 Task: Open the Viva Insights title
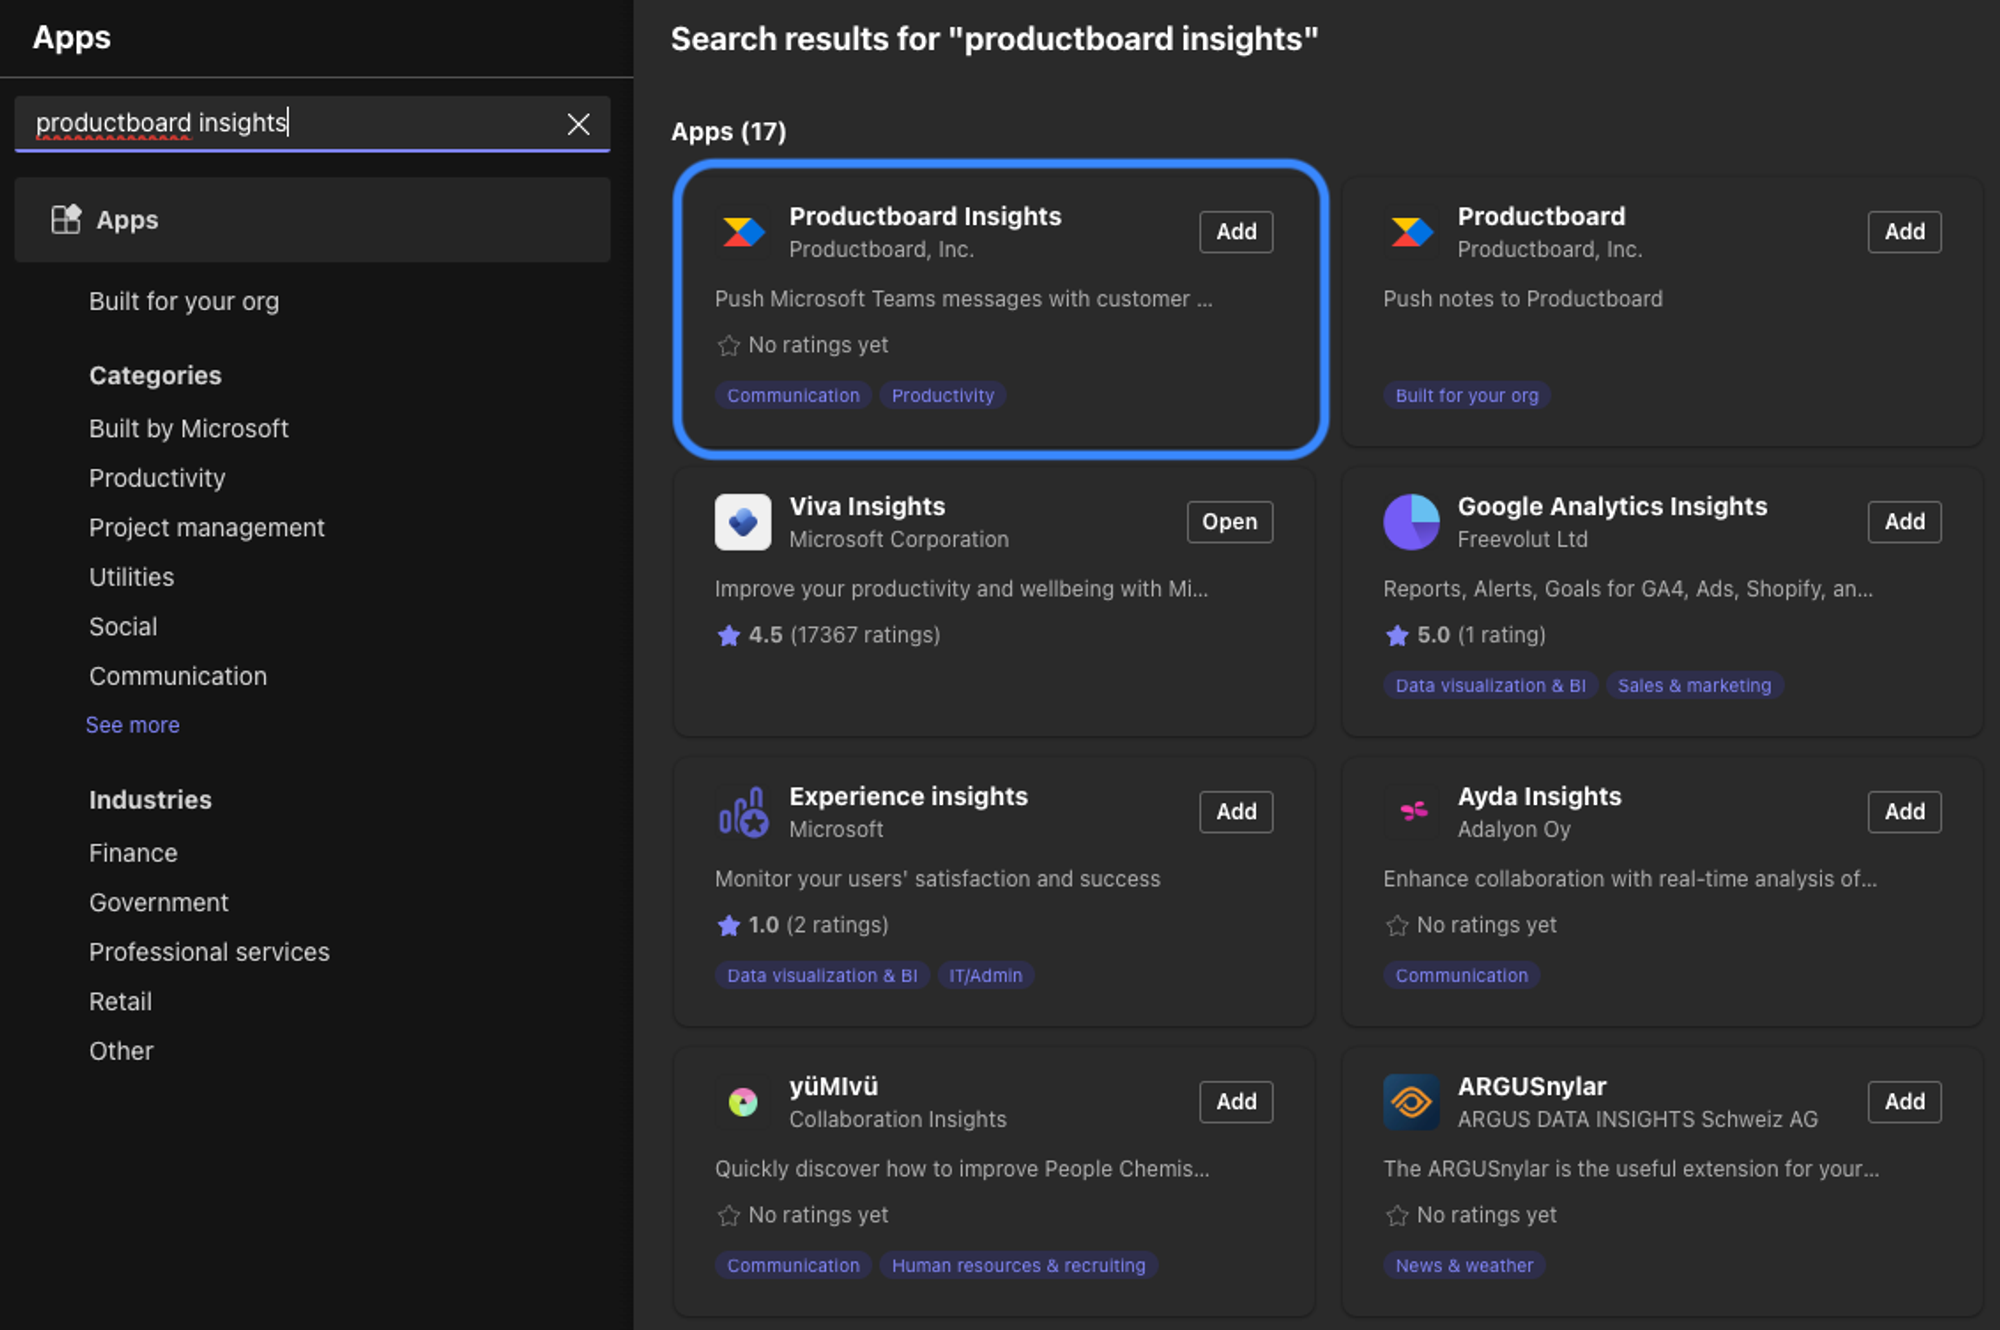[x=867, y=506]
